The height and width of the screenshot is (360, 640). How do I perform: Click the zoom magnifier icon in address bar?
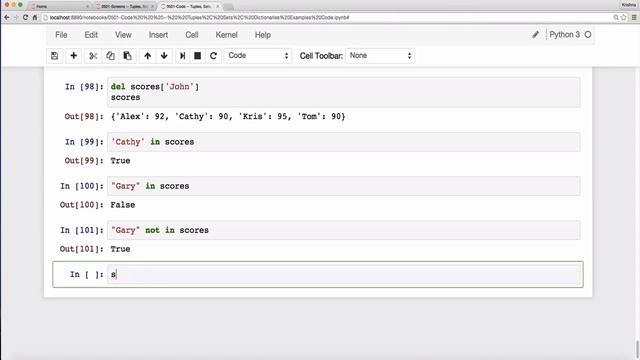click(x=616, y=17)
